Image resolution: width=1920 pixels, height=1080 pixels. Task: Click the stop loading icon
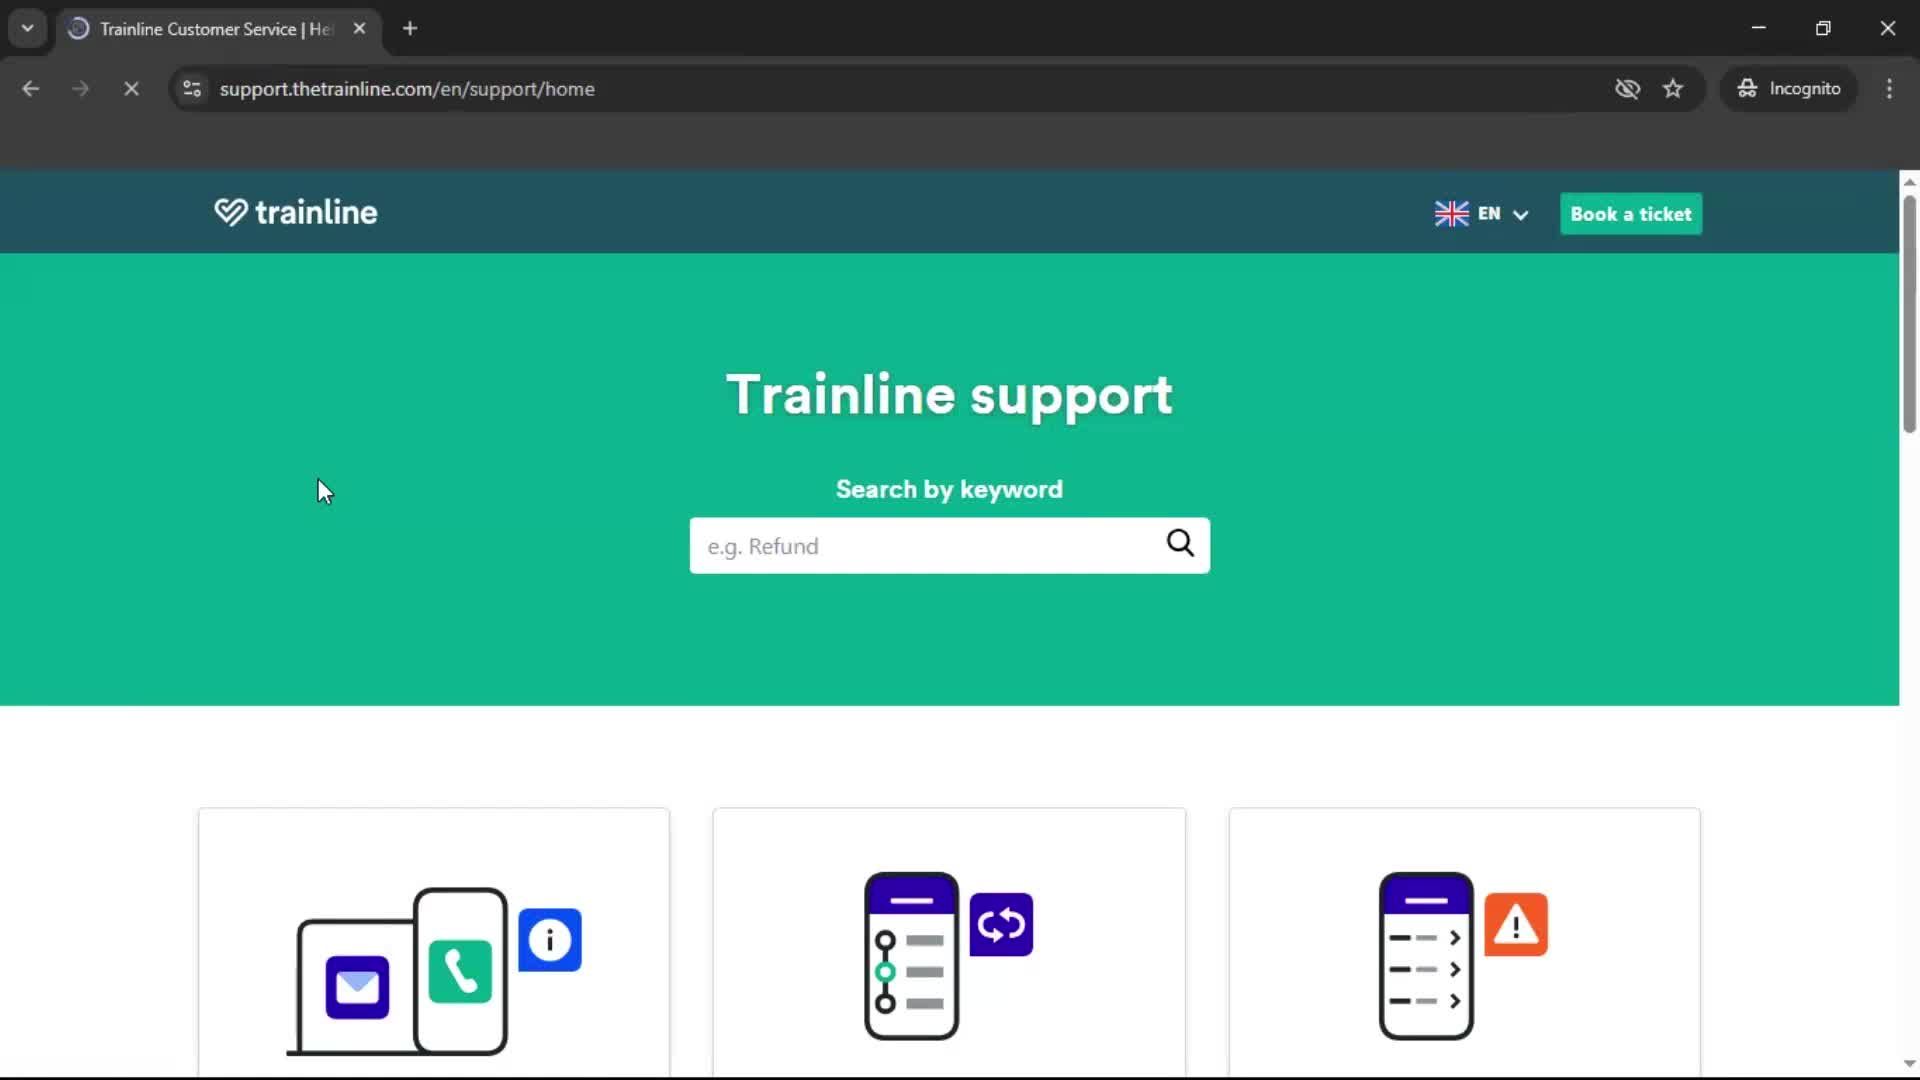[131, 88]
